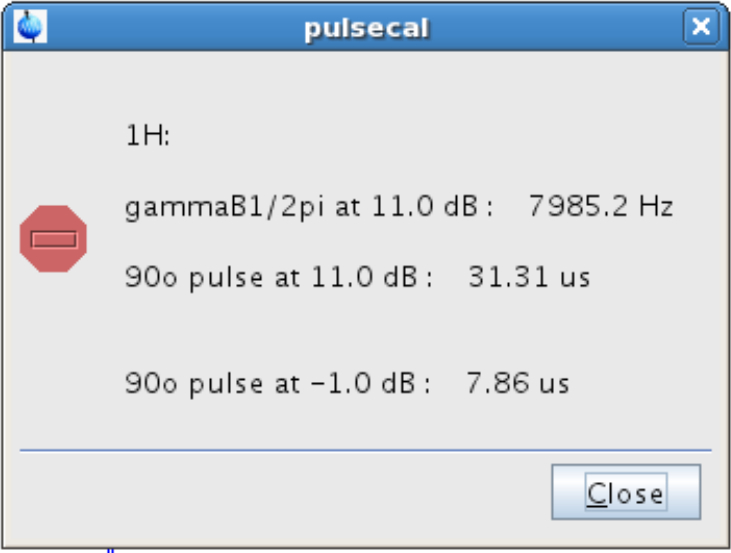Click the Close button
Screen dimensions: 731x553
(x=625, y=494)
